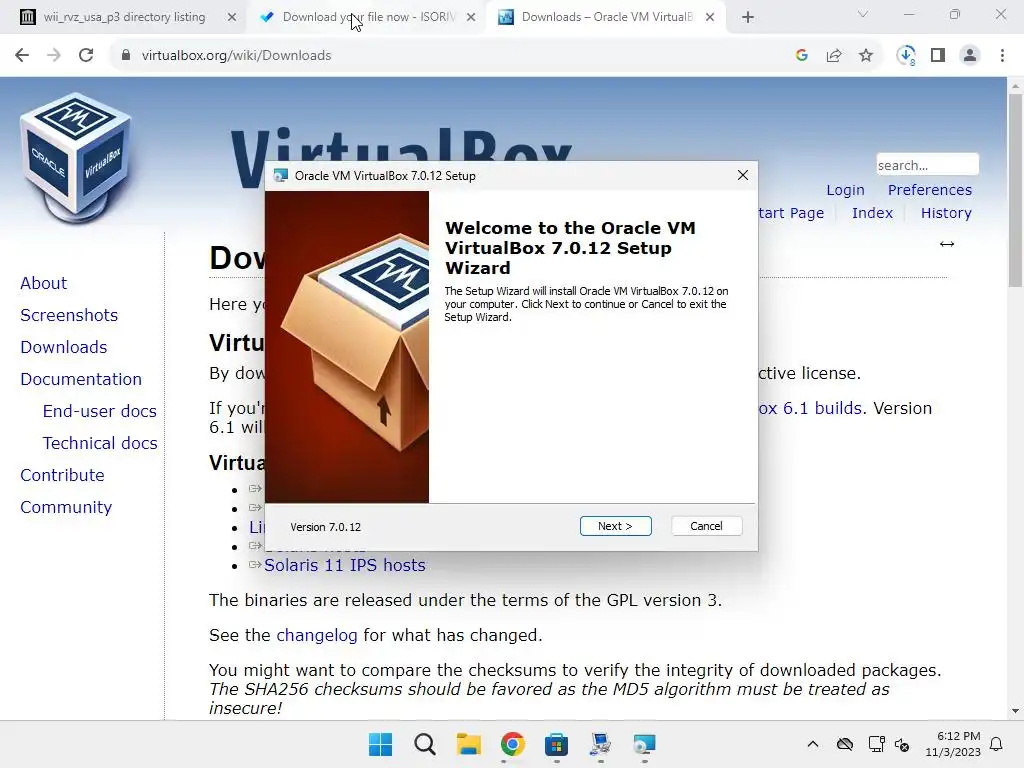The height and width of the screenshot is (768, 1024).
Task: Bookmark this page with star icon
Action: click(x=866, y=56)
